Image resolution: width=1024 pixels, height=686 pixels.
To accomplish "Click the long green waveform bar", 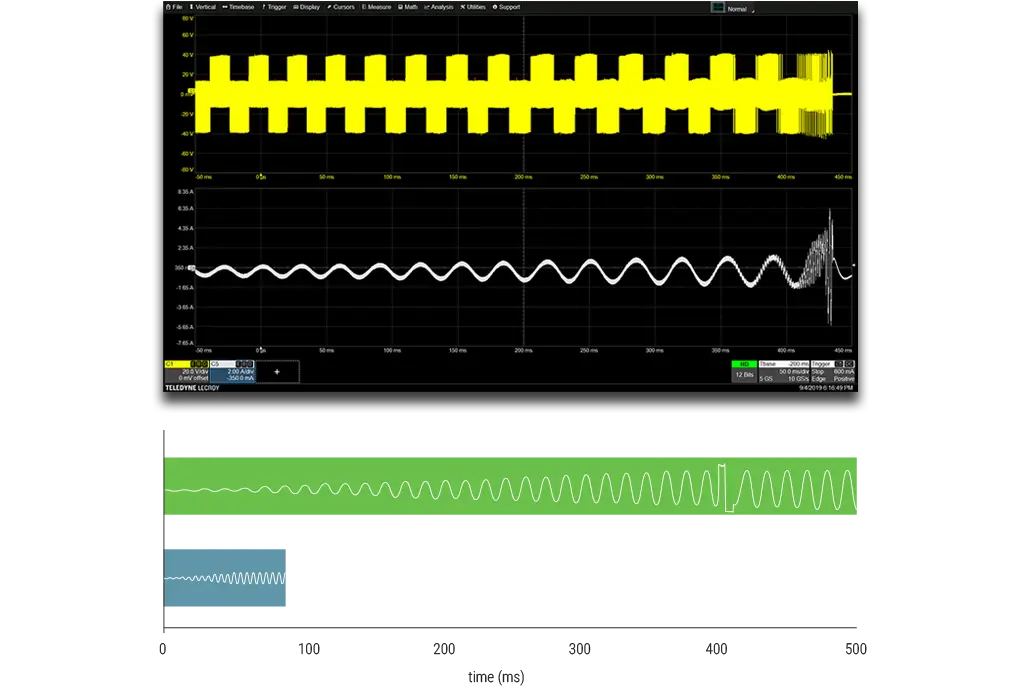I will click(x=513, y=487).
